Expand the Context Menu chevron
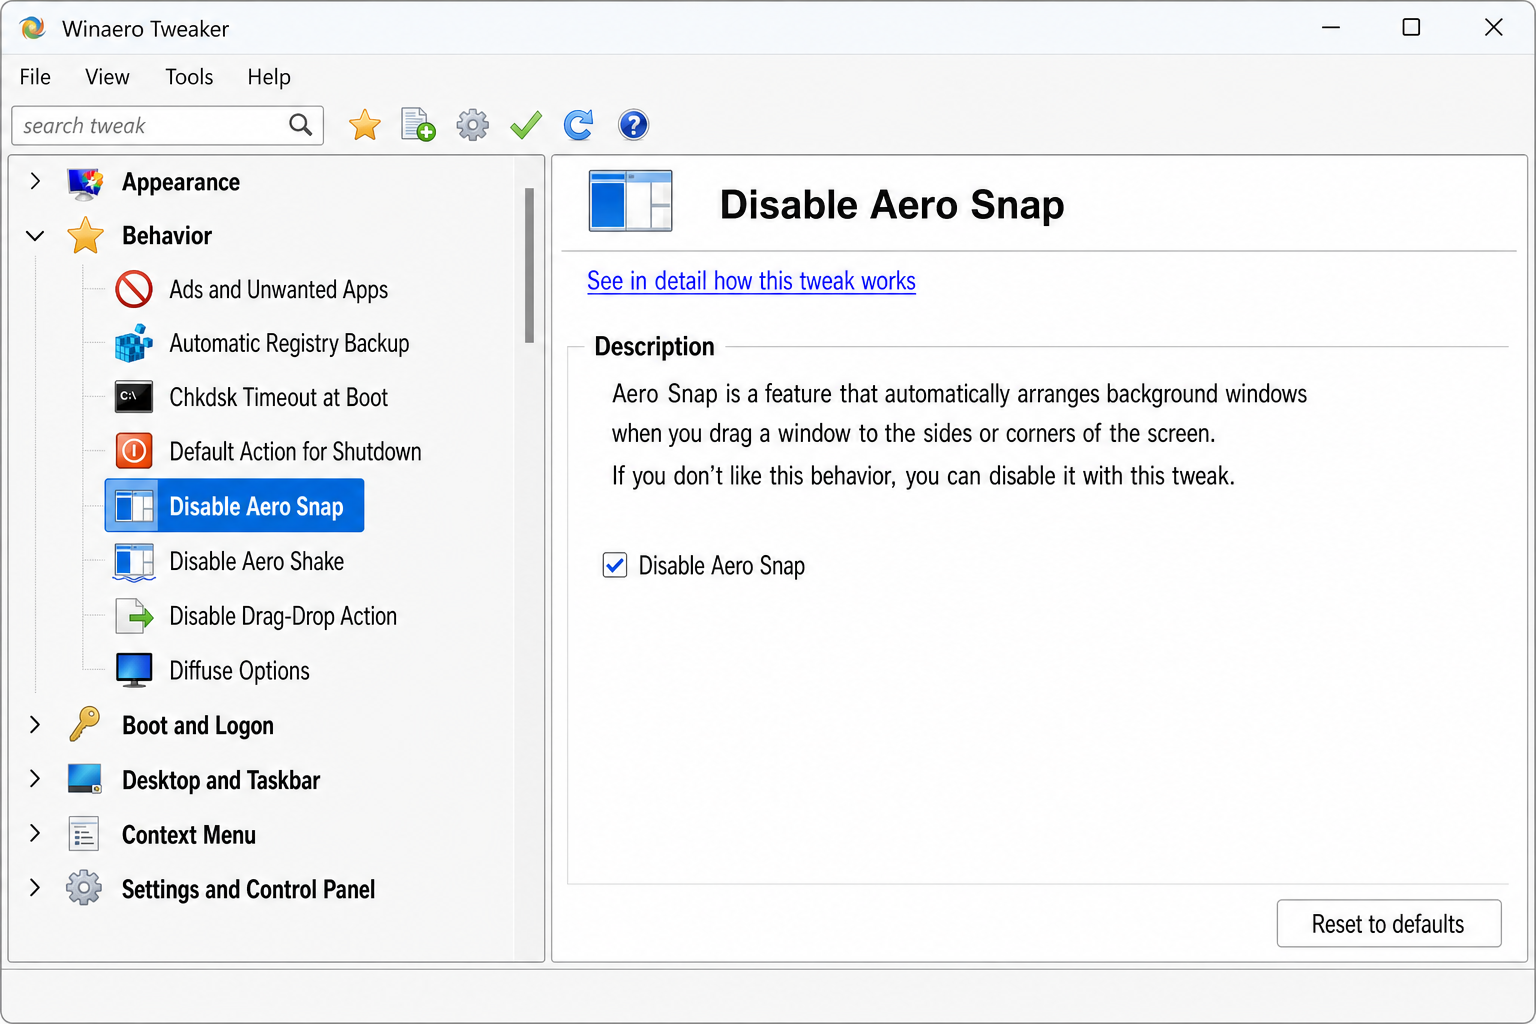 [x=35, y=833]
